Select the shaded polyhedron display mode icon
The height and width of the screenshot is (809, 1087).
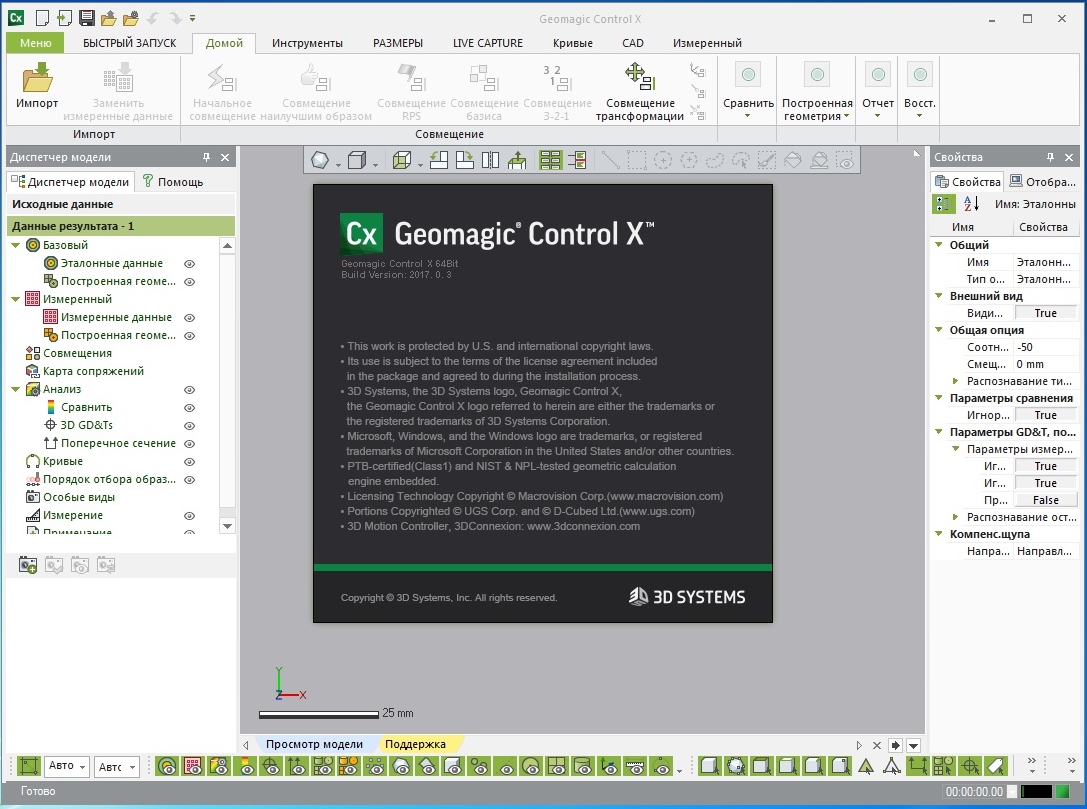(x=320, y=160)
